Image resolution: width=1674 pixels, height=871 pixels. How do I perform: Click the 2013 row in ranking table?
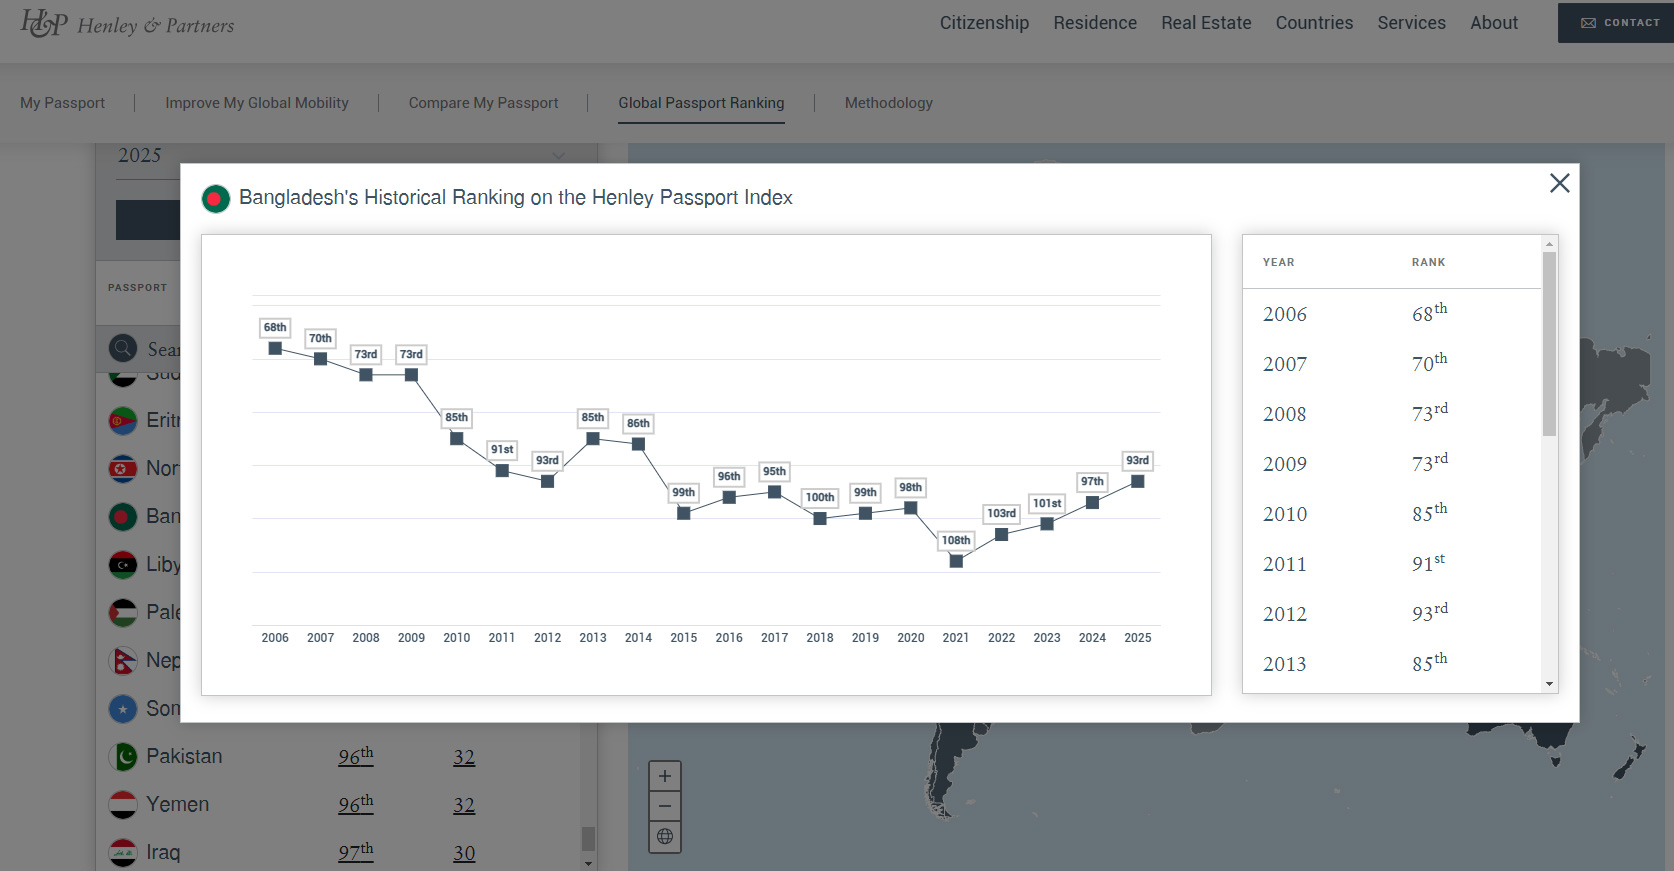pyautogui.click(x=1392, y=664)
